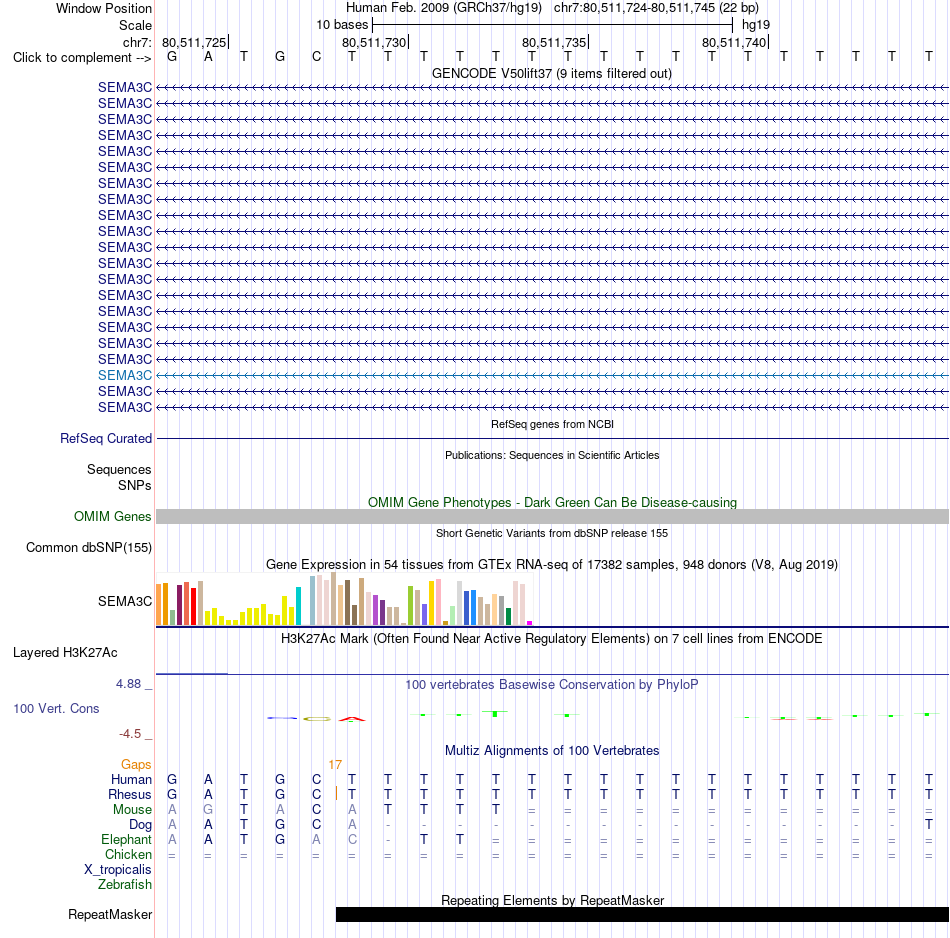Click the 'Chicken' alignment row label
The width and height of the screenshot is (950, 938).
pos(128,854)
